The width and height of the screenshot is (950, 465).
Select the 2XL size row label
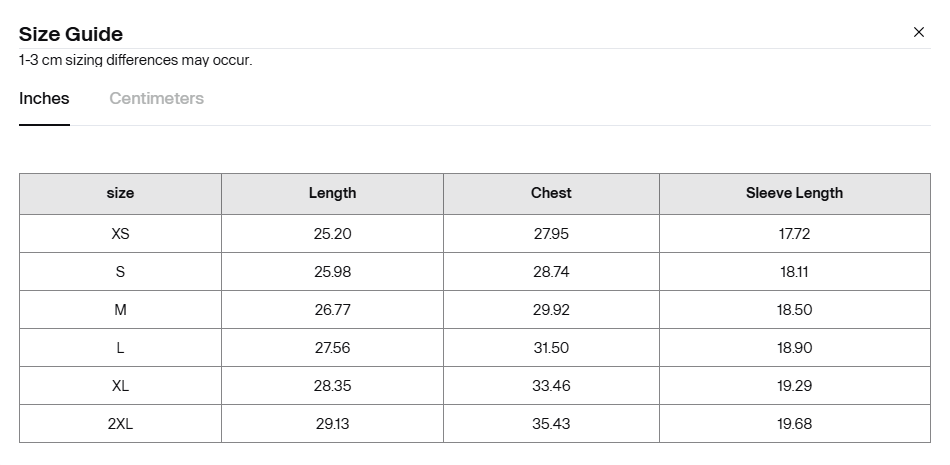coord(121,424)
